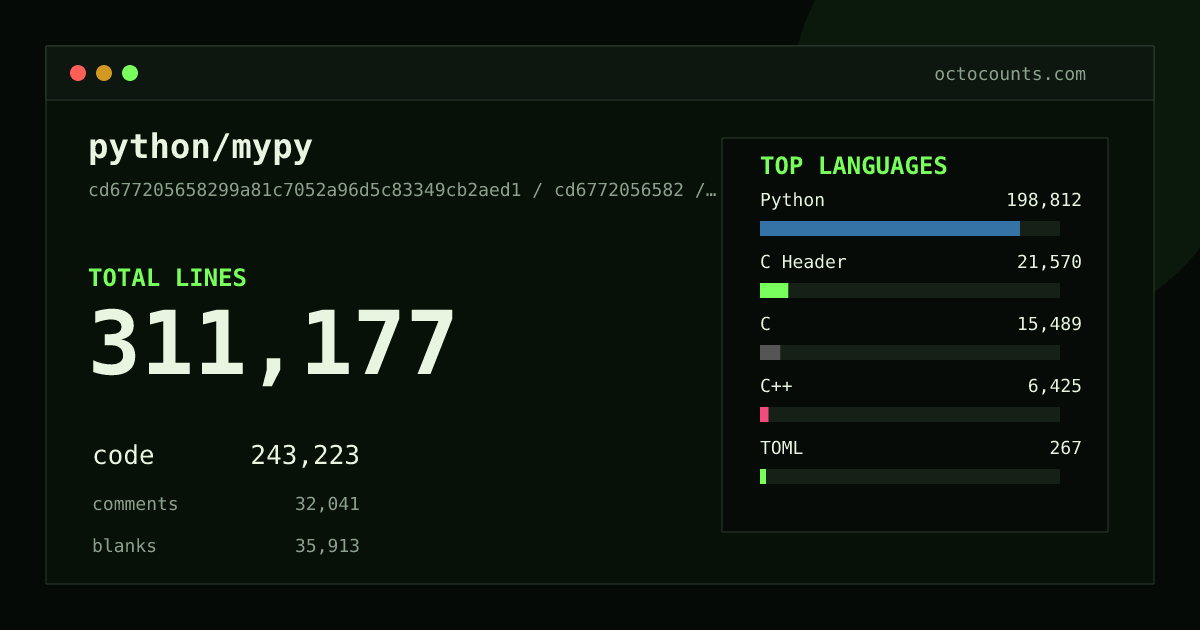Select the Python line count 198,812
This screenshot has height=630, width=1200.
point(1044,200)
